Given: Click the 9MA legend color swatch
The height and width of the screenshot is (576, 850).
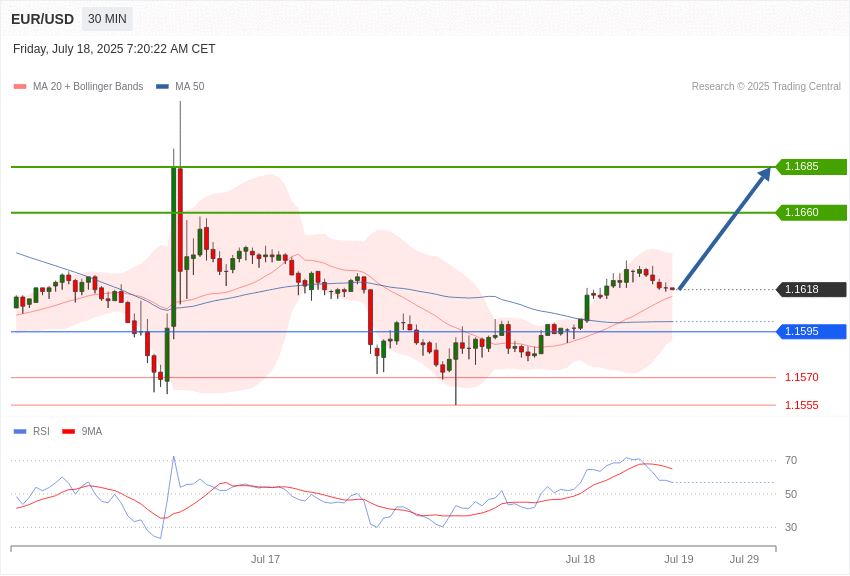Looking at the screenshot, I should point(68,431).
